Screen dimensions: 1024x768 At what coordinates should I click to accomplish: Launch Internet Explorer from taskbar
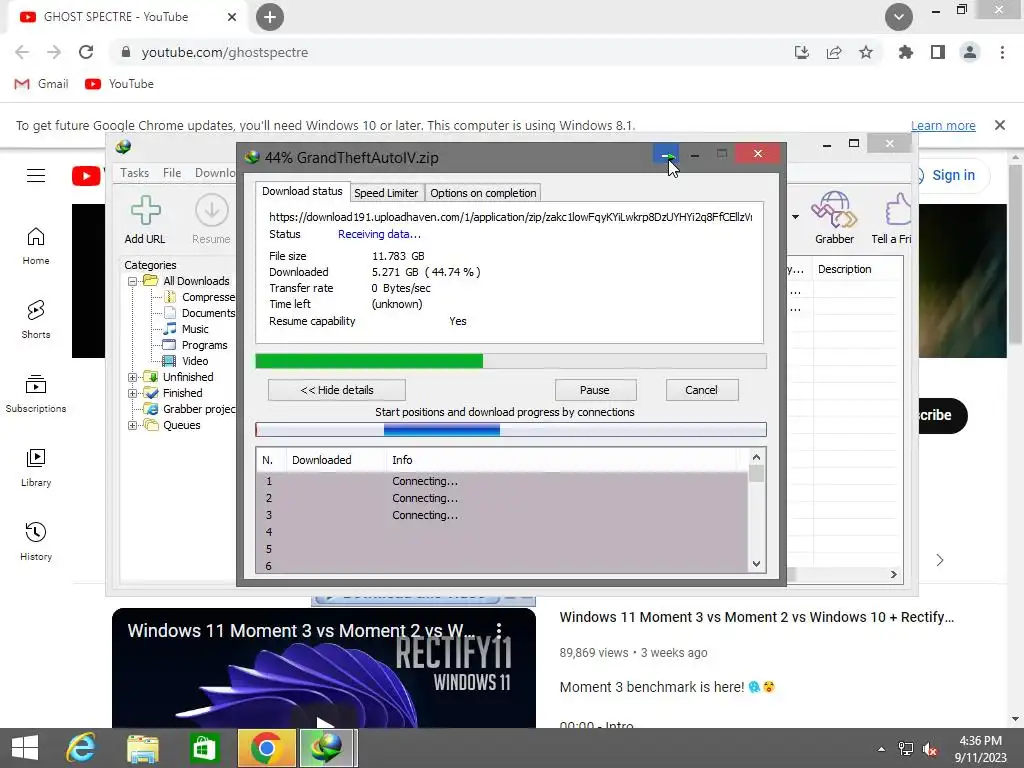[81, 748]
